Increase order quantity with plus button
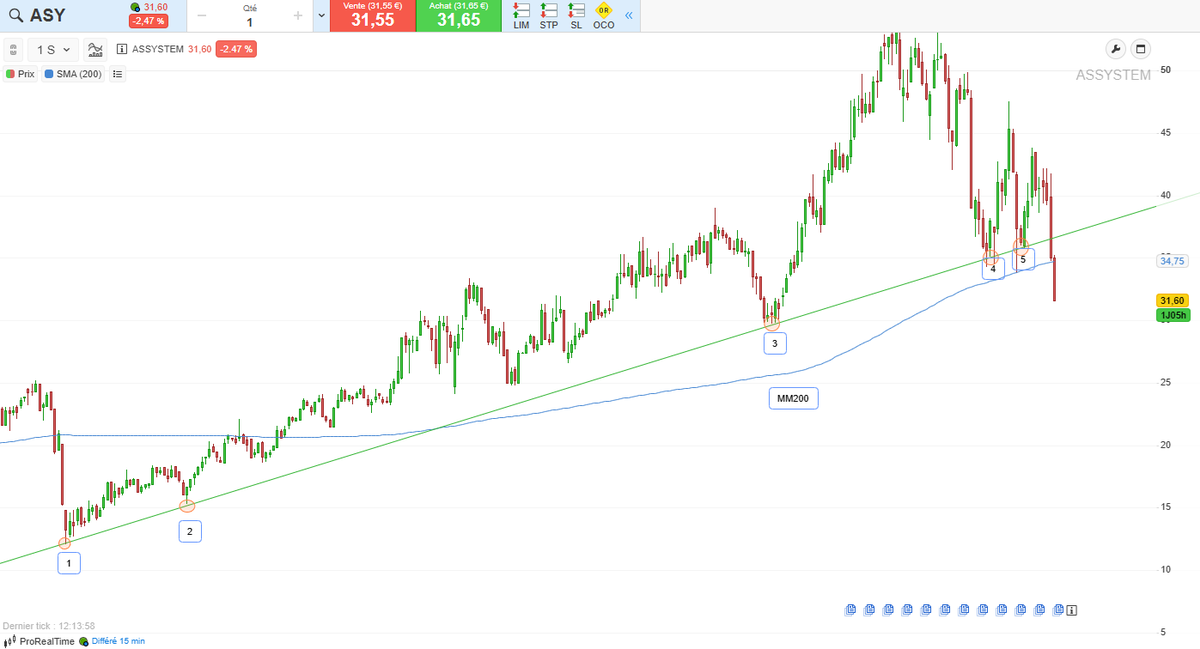This screenshot has width=1200, height=649. [298, 16]
